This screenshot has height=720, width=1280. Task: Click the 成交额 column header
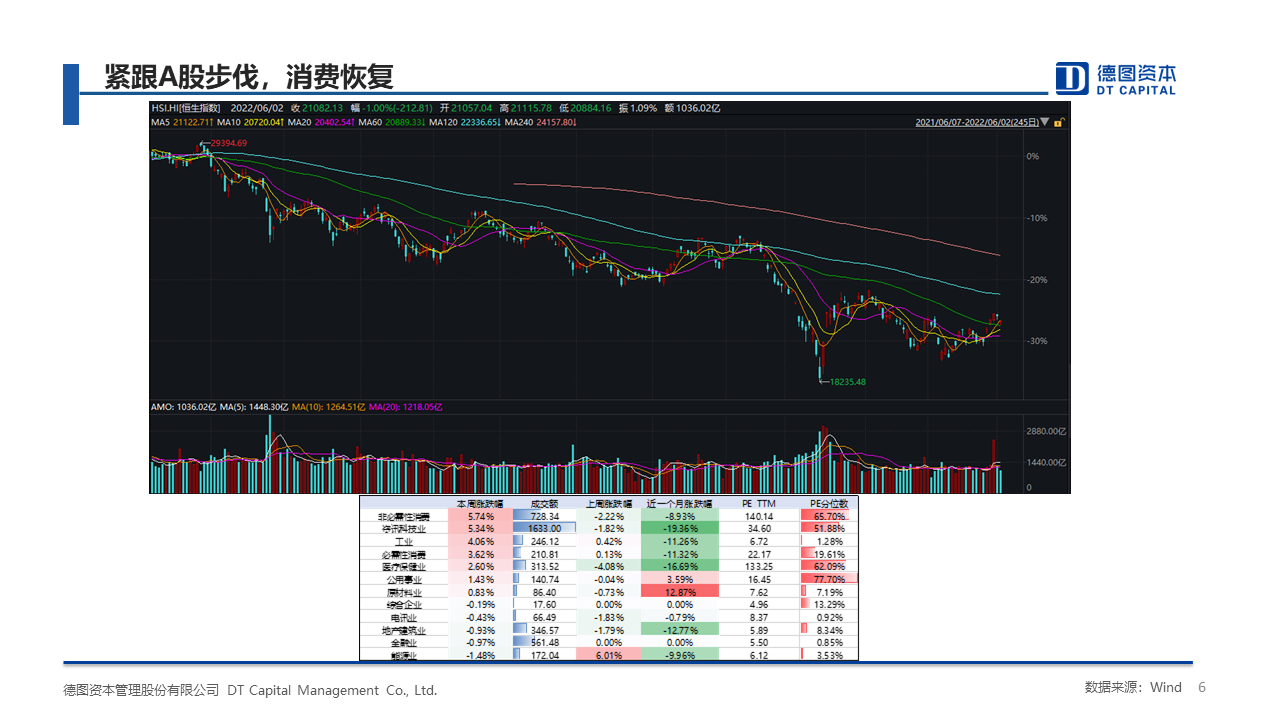pos(544,504)
